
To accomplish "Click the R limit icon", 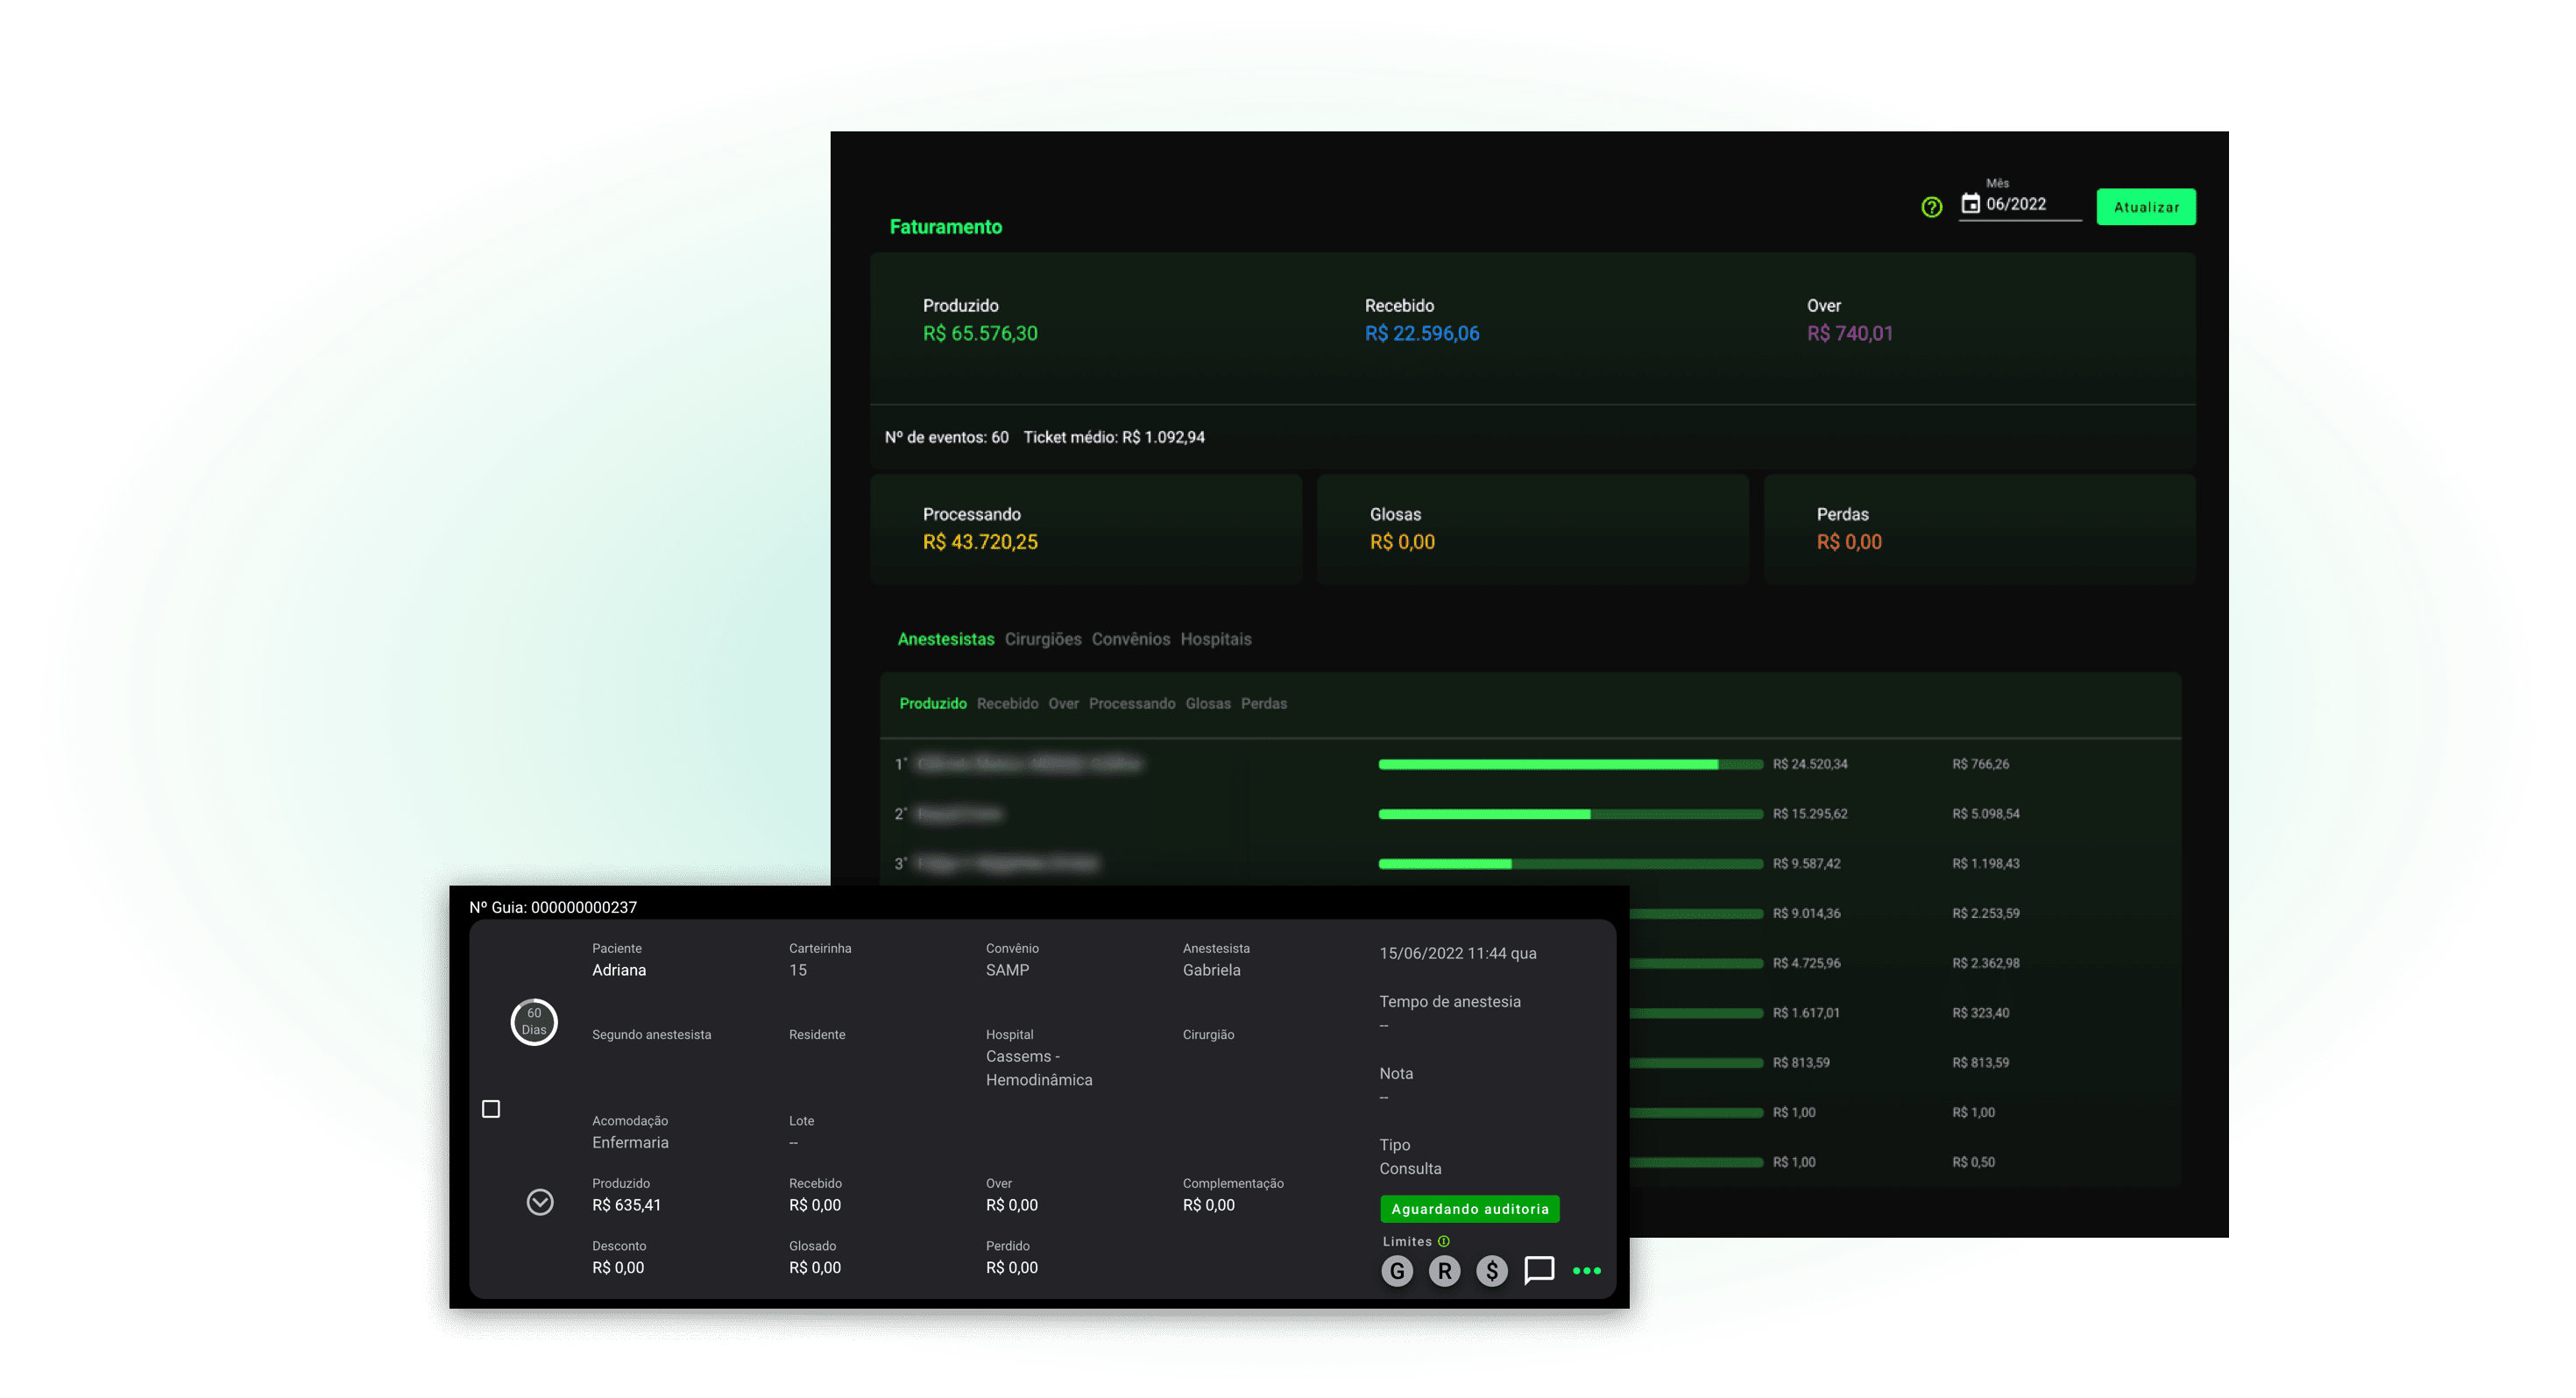I will tap(1444, 1271).
